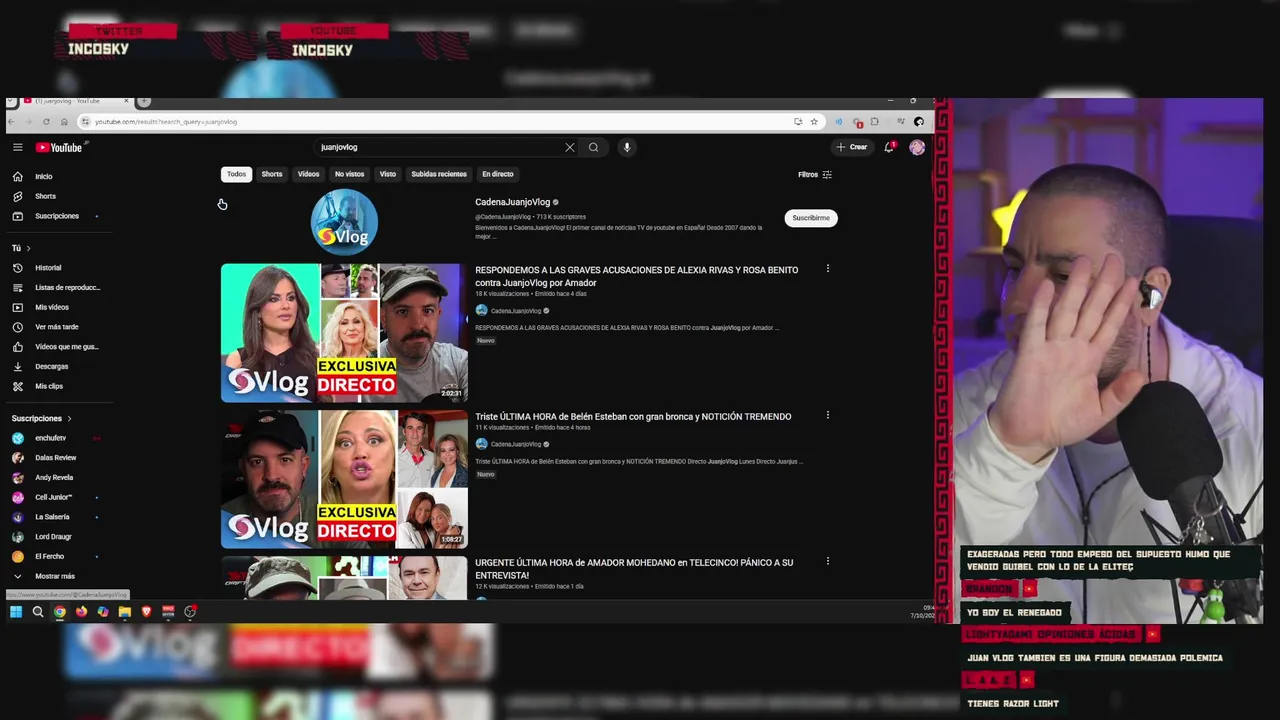Open Brave browser from taskbar

tap(146, 612)
